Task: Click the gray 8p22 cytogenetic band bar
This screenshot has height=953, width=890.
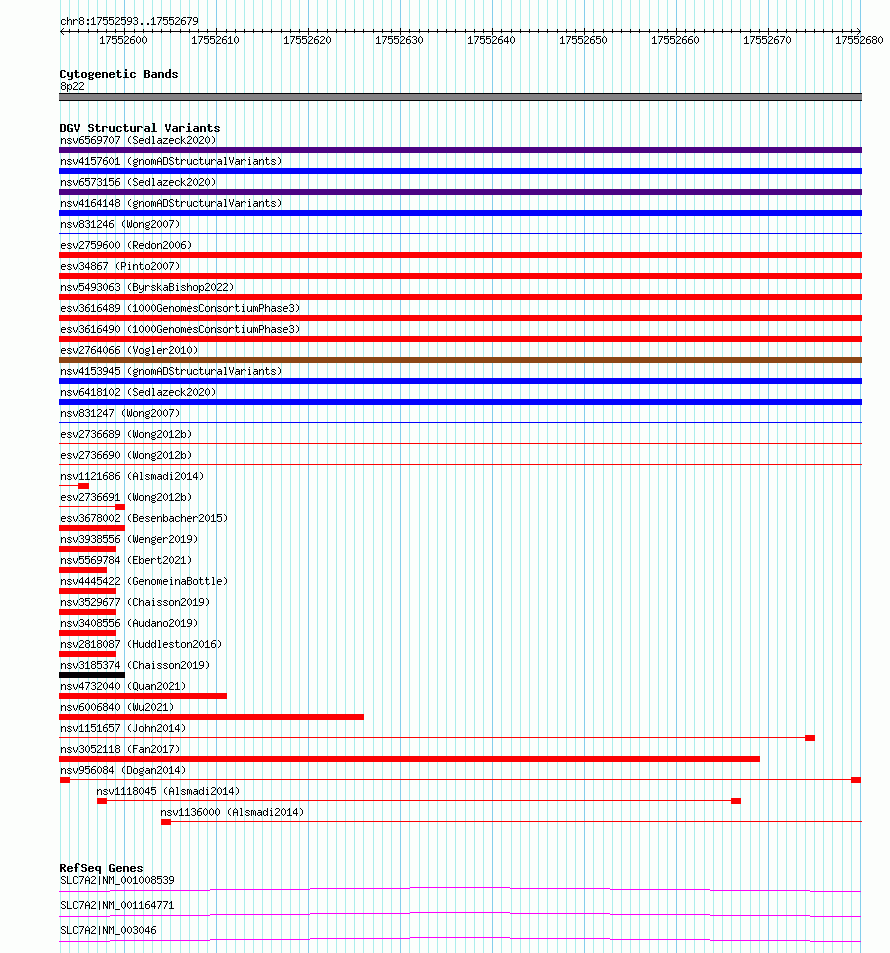Action: tap(460, 97)
